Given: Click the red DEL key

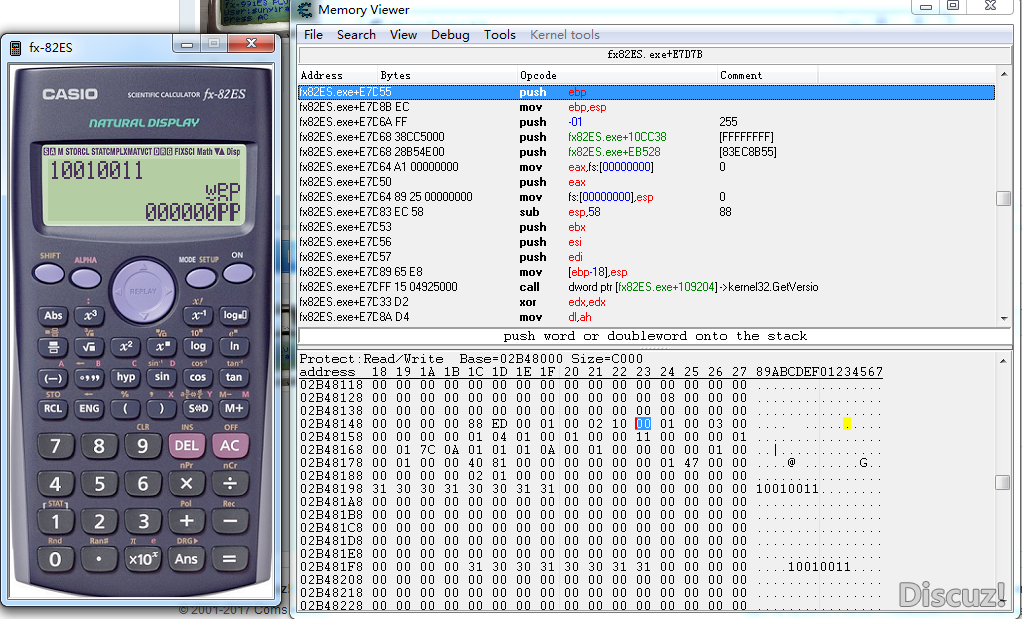Looking at the screenshot, I should pyautogui.click(x=186, y=446).
